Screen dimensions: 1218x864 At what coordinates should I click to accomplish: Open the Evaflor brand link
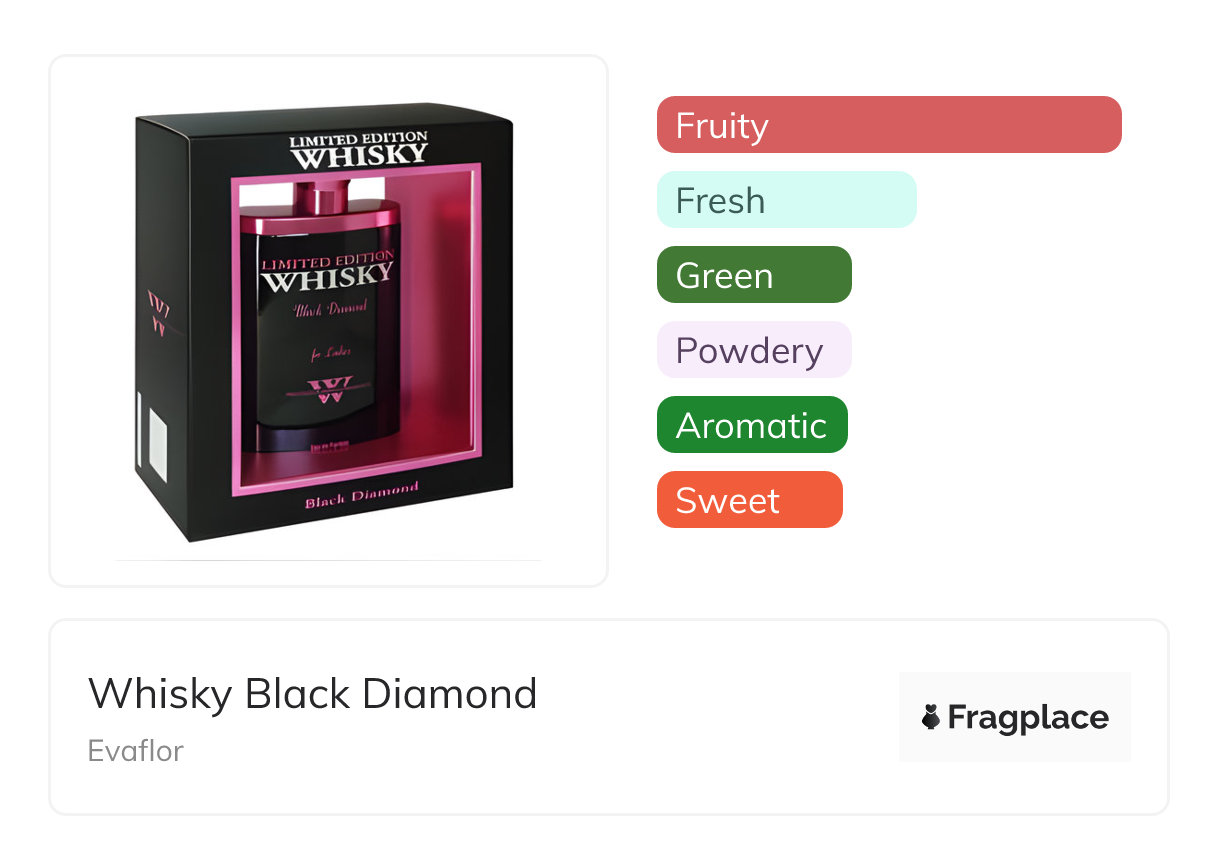pos(136,750)
